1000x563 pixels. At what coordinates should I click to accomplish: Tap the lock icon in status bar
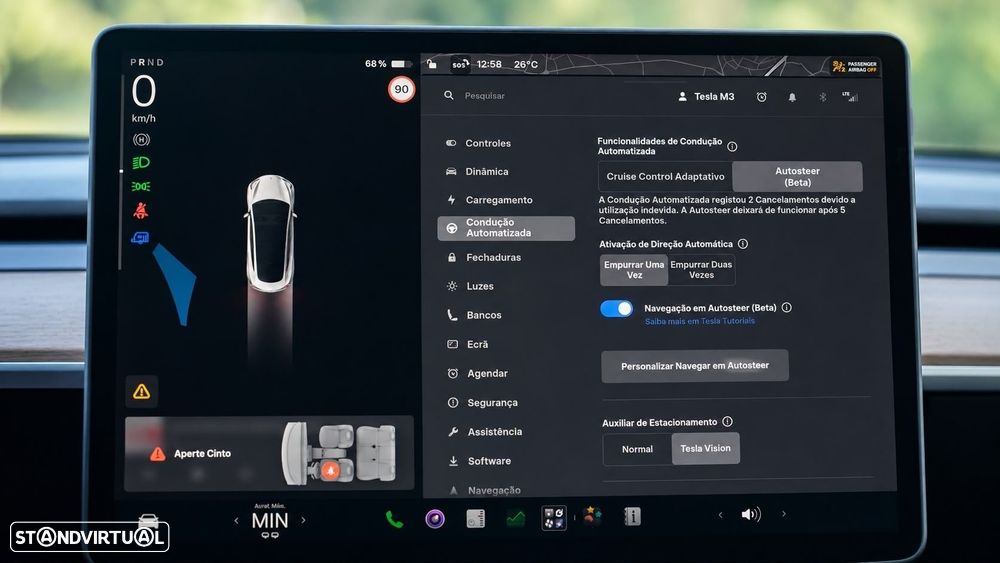coord(432,64)
